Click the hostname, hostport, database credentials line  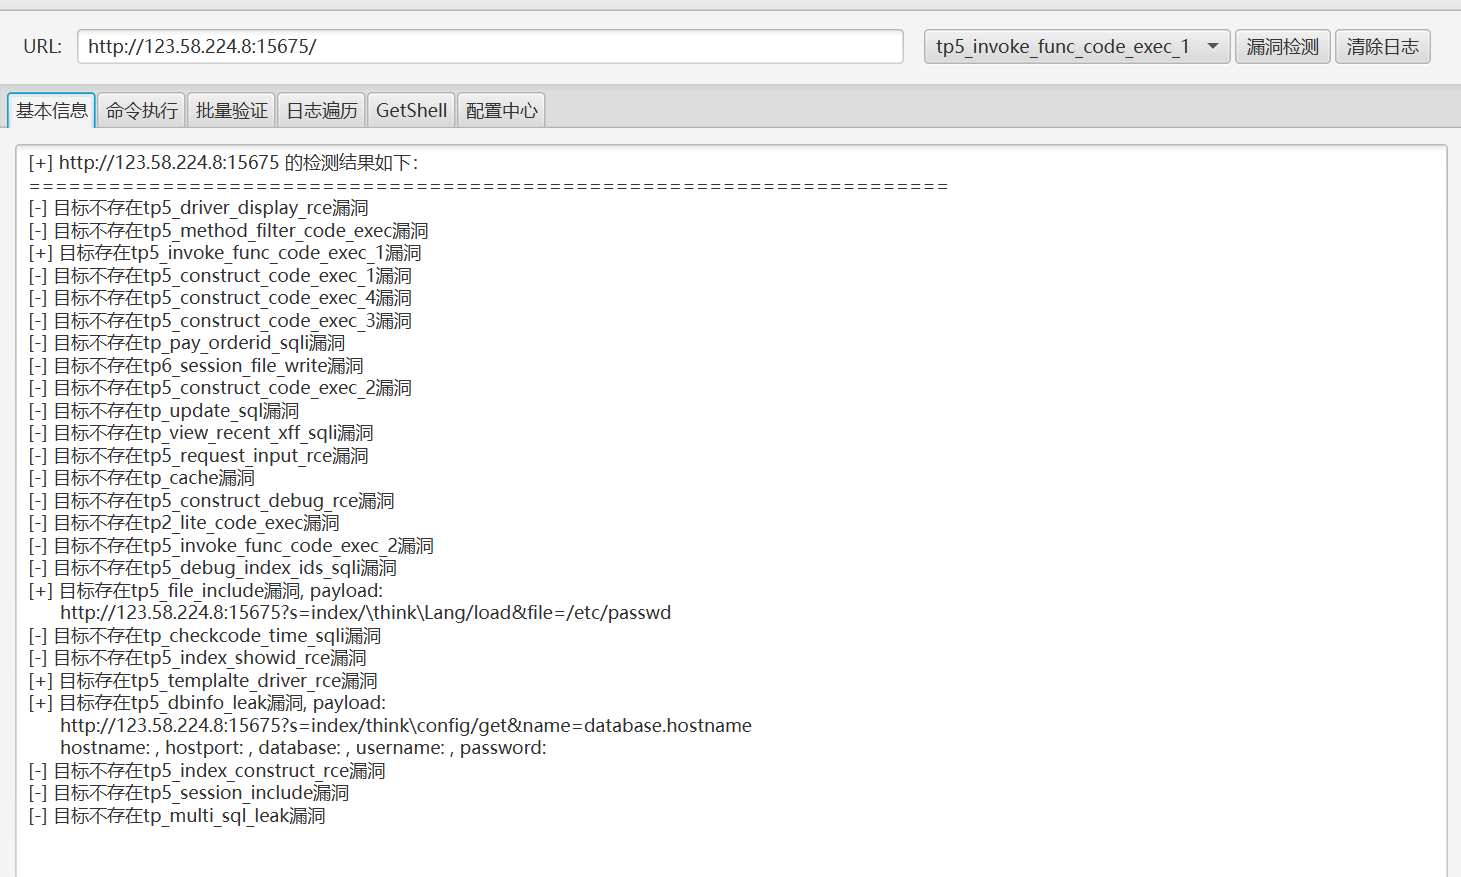(303, 748)
